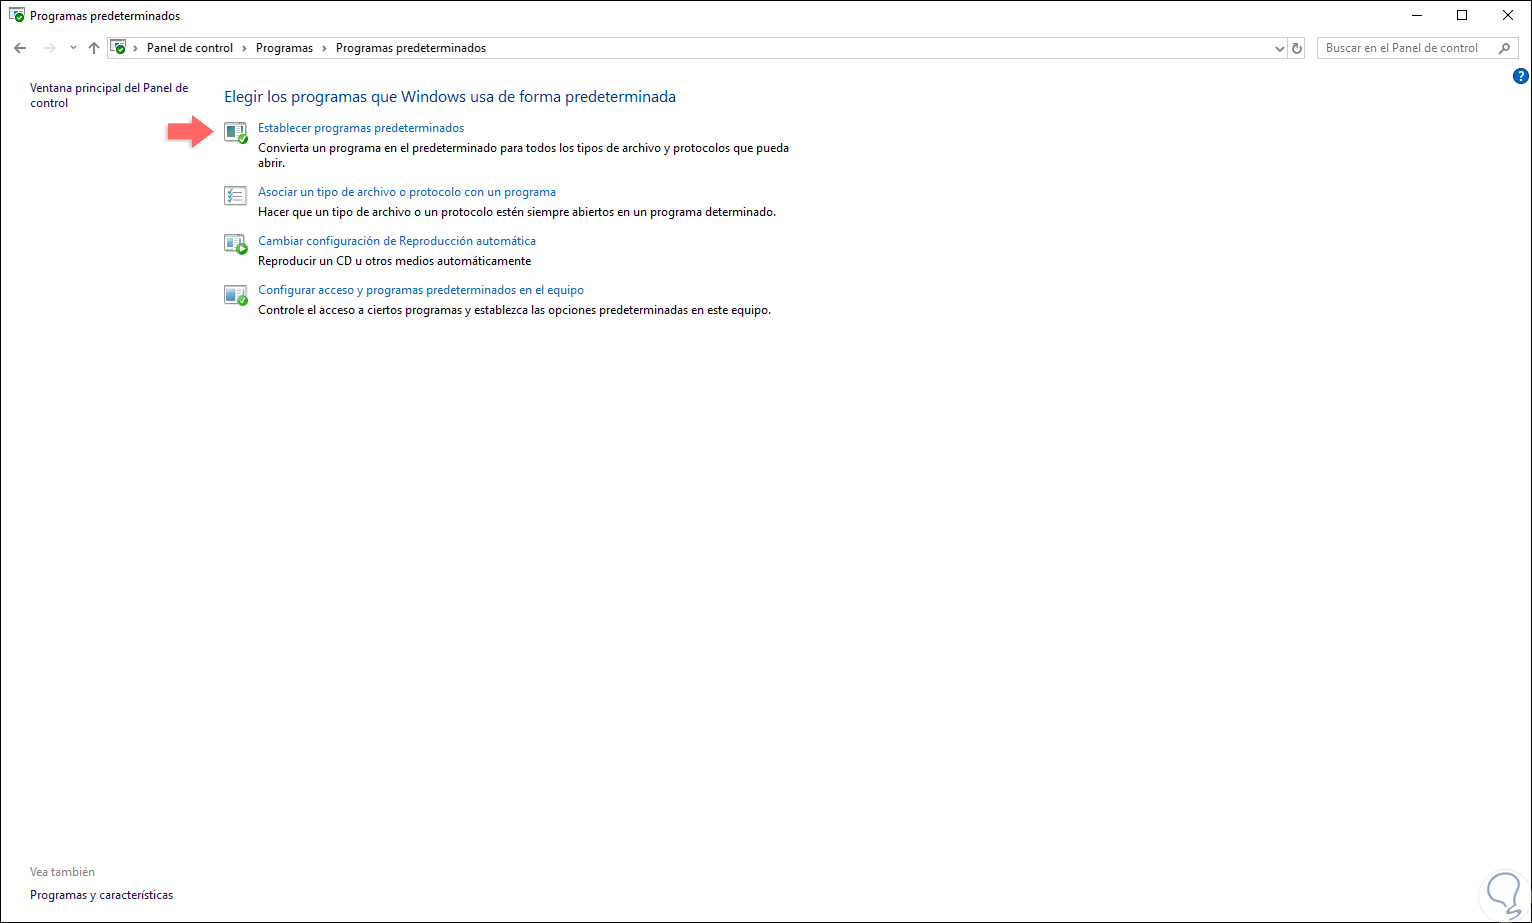This screenshot has height=923, width=1532.
Task: Select Programas breadcrumb
Action: [284, 48]
